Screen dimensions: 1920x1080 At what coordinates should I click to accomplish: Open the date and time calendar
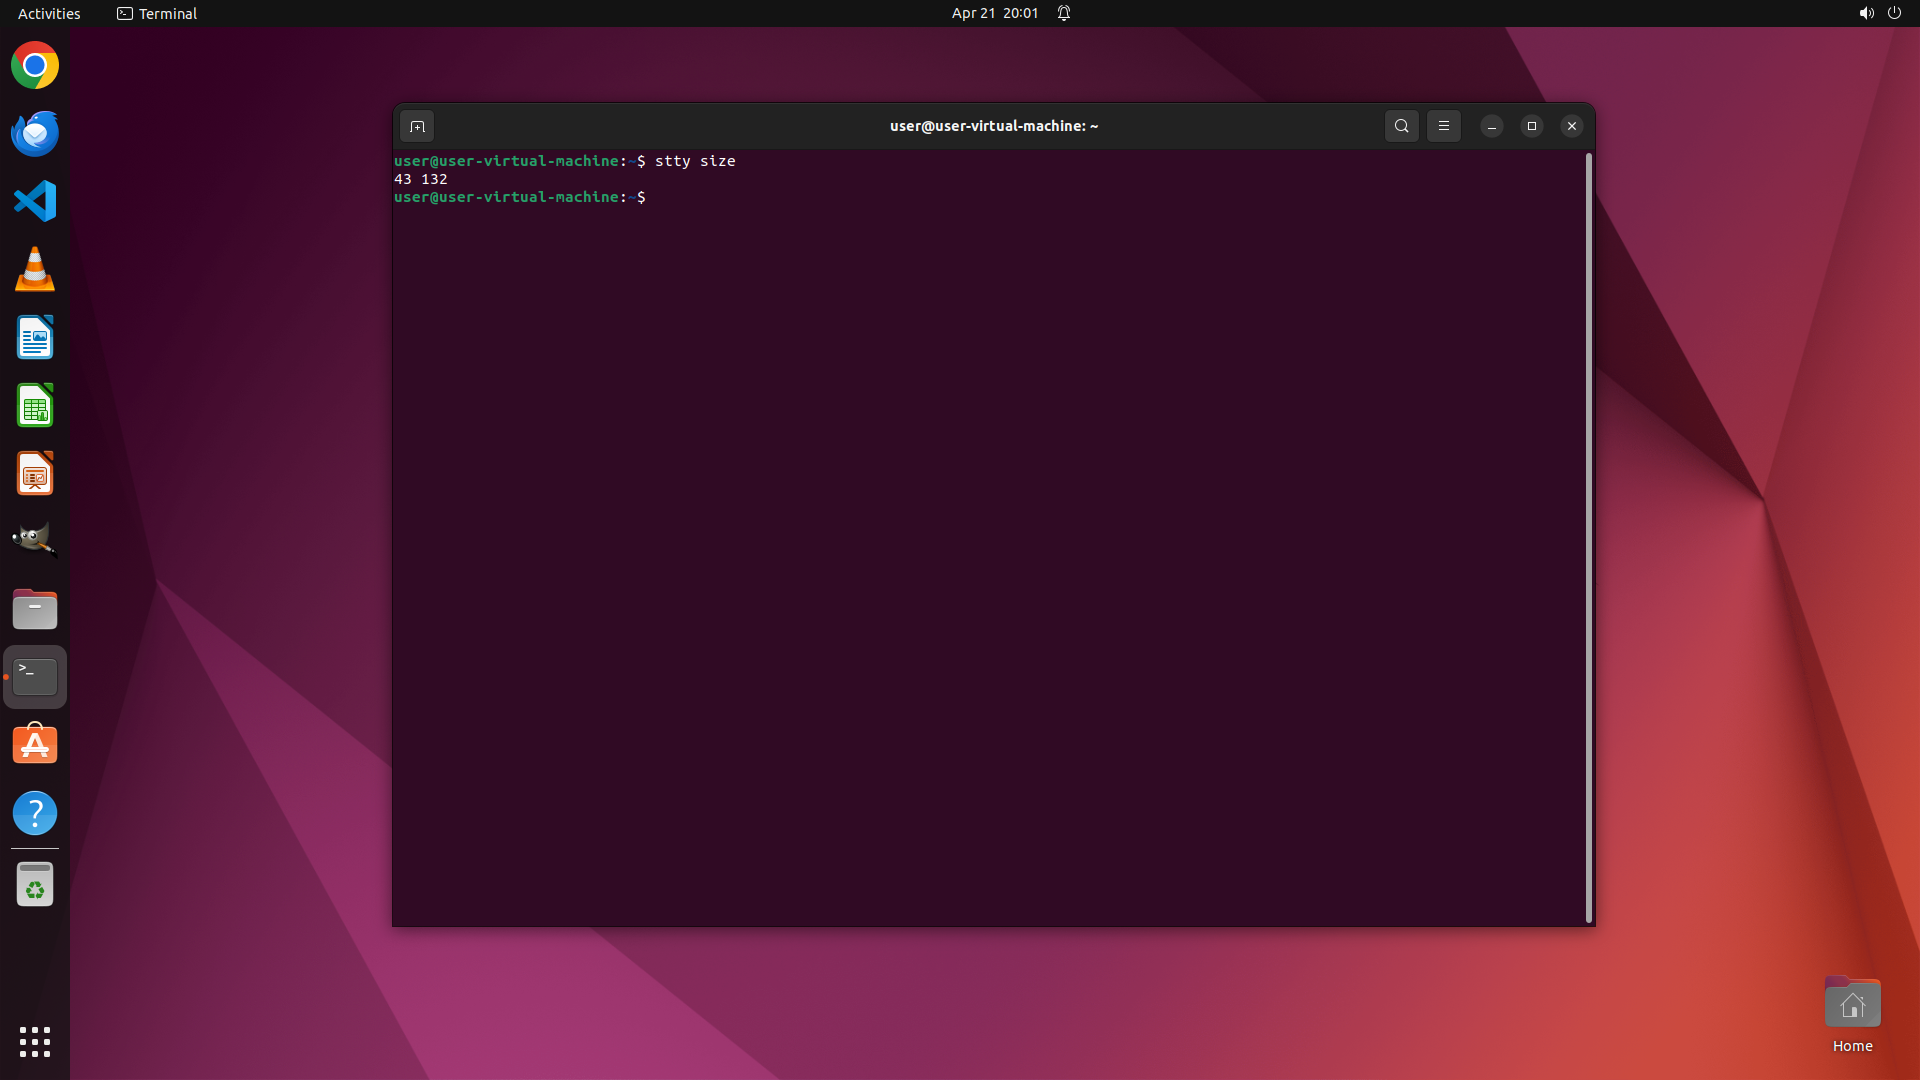(x=994, y=13)
